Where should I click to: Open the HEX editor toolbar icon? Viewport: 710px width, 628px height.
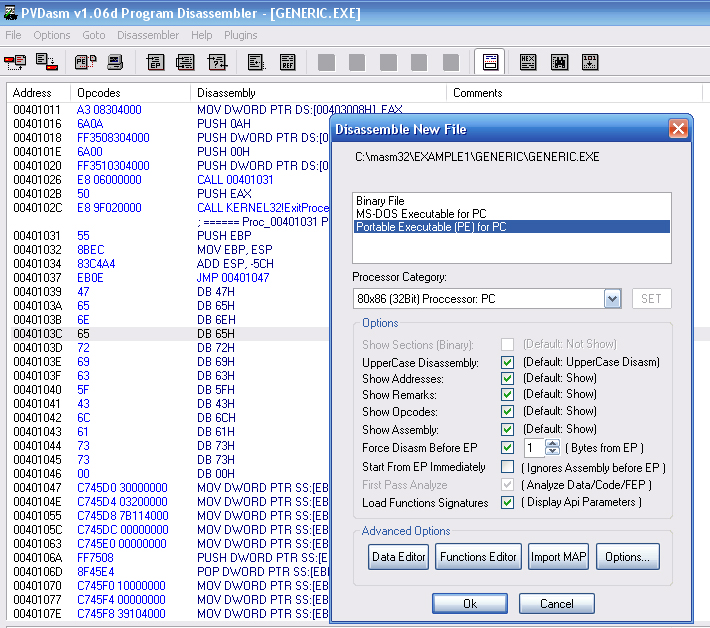click(528, 62)
